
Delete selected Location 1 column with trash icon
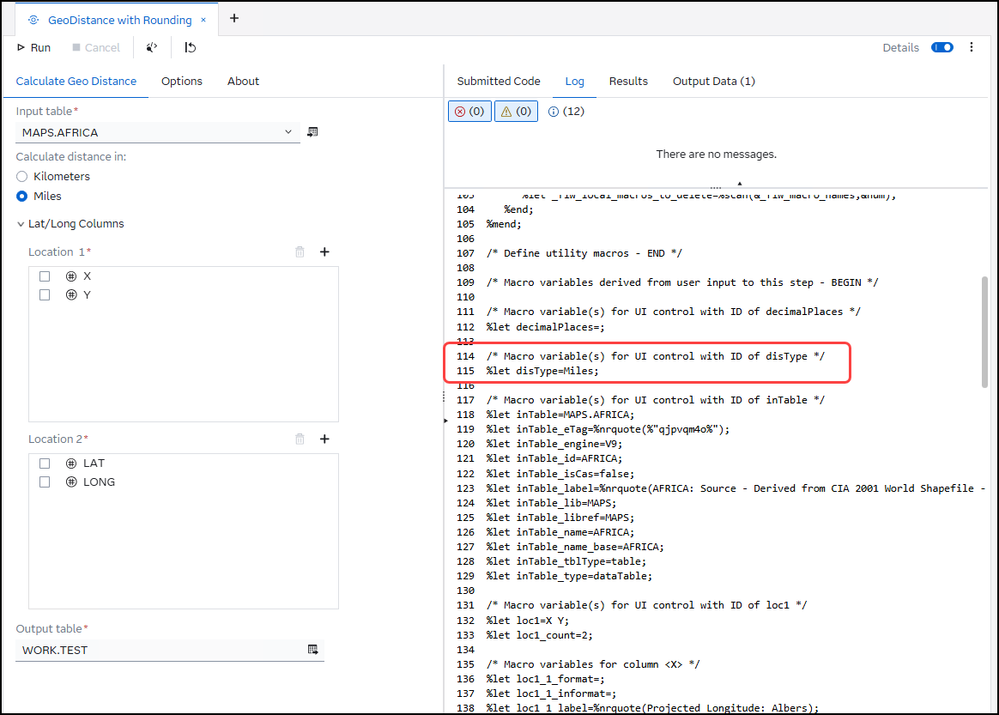pos(300,252)
